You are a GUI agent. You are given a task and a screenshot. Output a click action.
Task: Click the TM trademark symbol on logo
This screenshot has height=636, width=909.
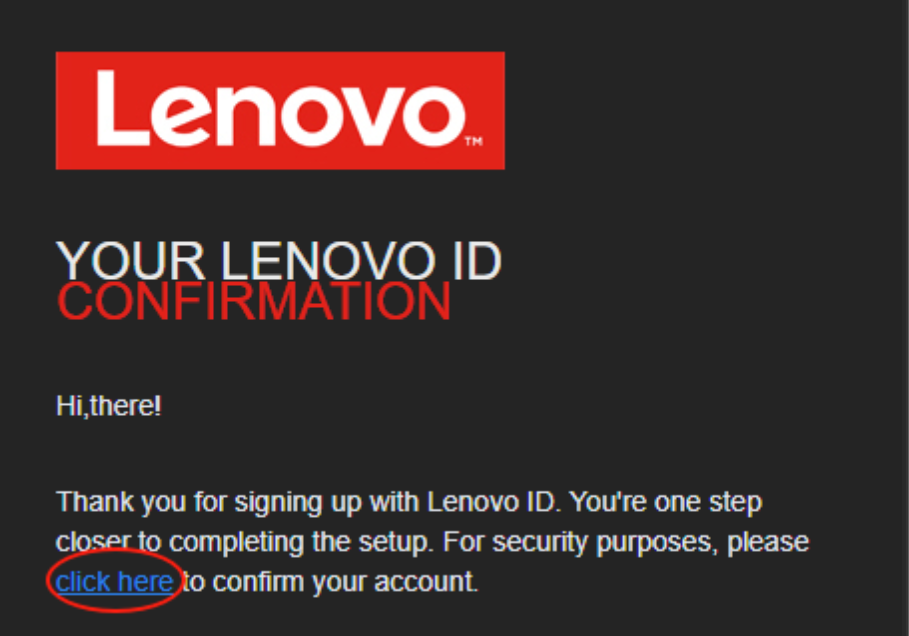coord(474,141)
